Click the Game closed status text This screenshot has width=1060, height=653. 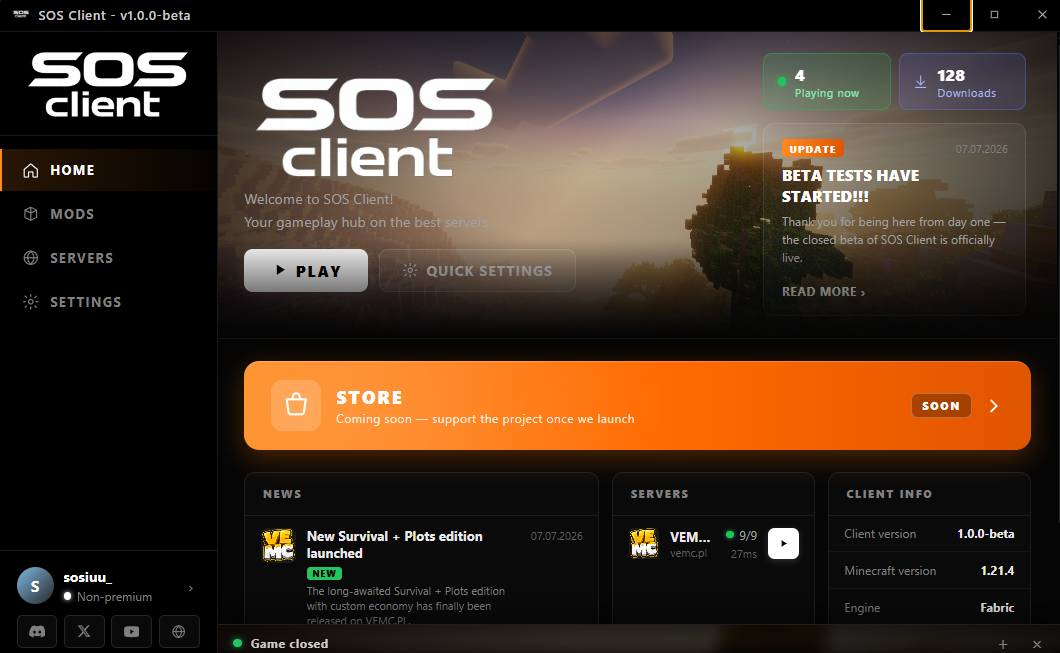click(289, 644)
